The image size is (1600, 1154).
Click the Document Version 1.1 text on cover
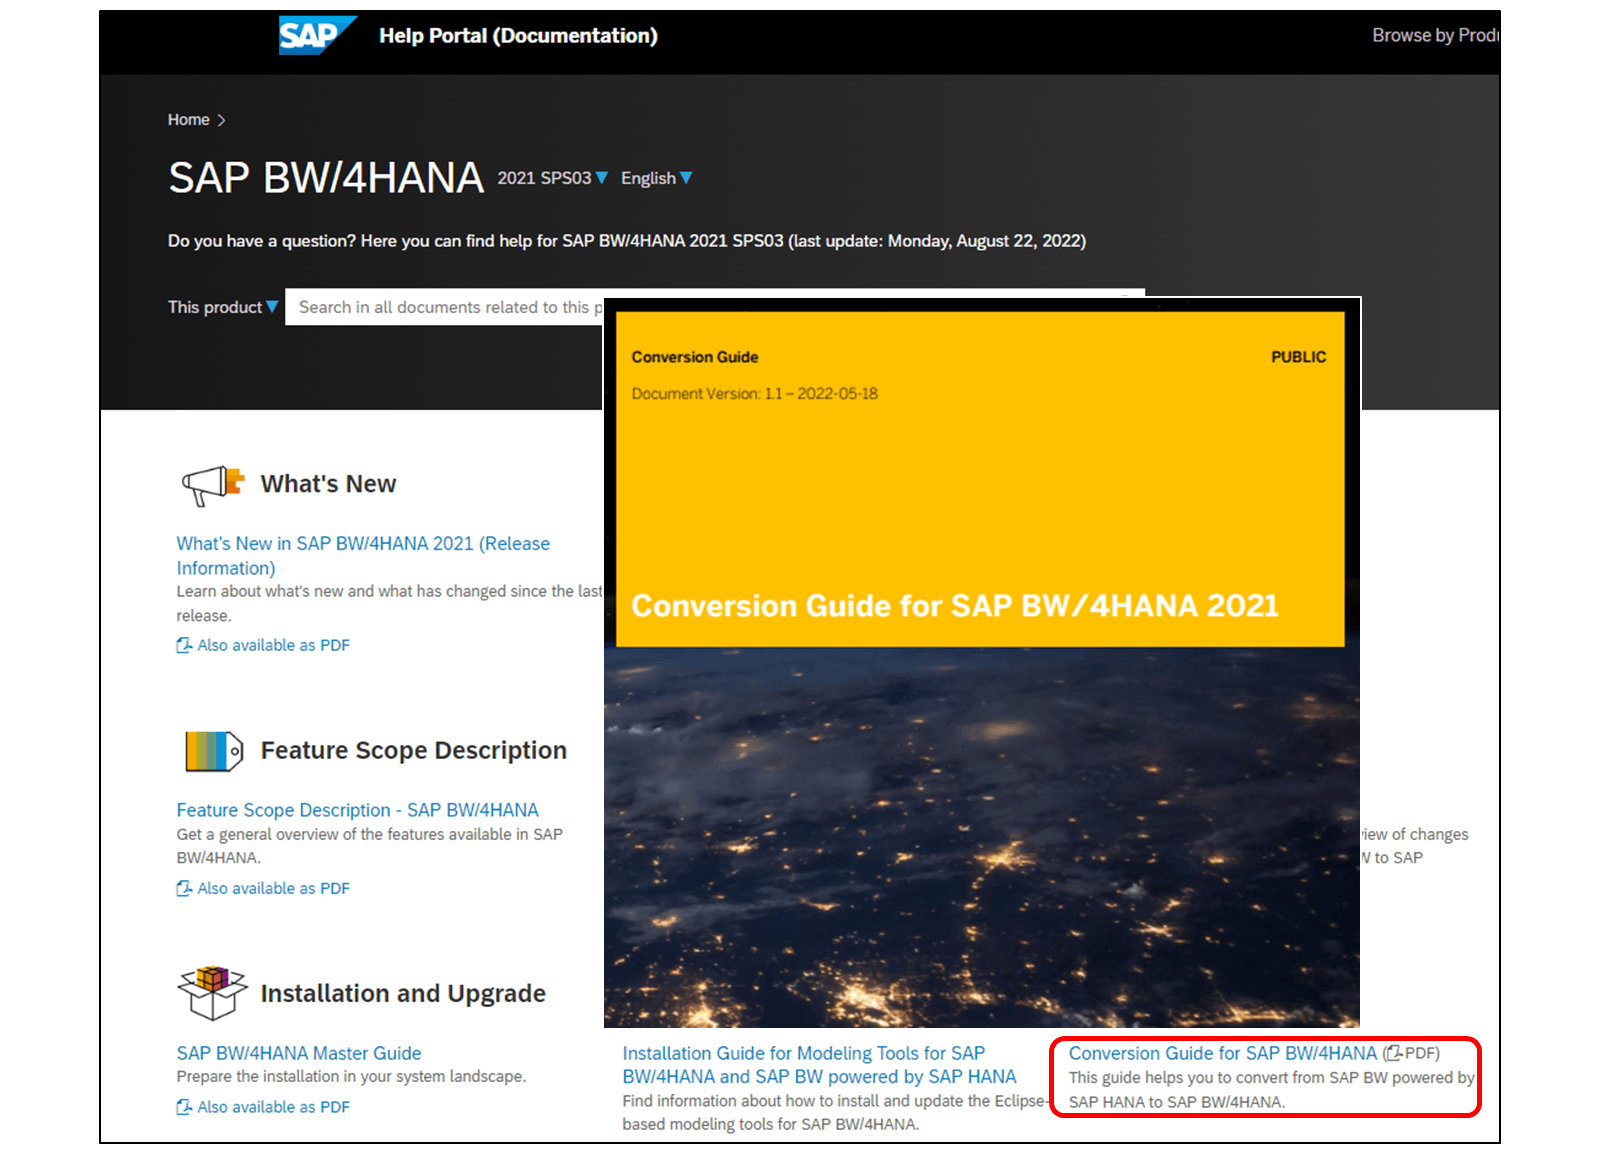click(x=754, y=394)
